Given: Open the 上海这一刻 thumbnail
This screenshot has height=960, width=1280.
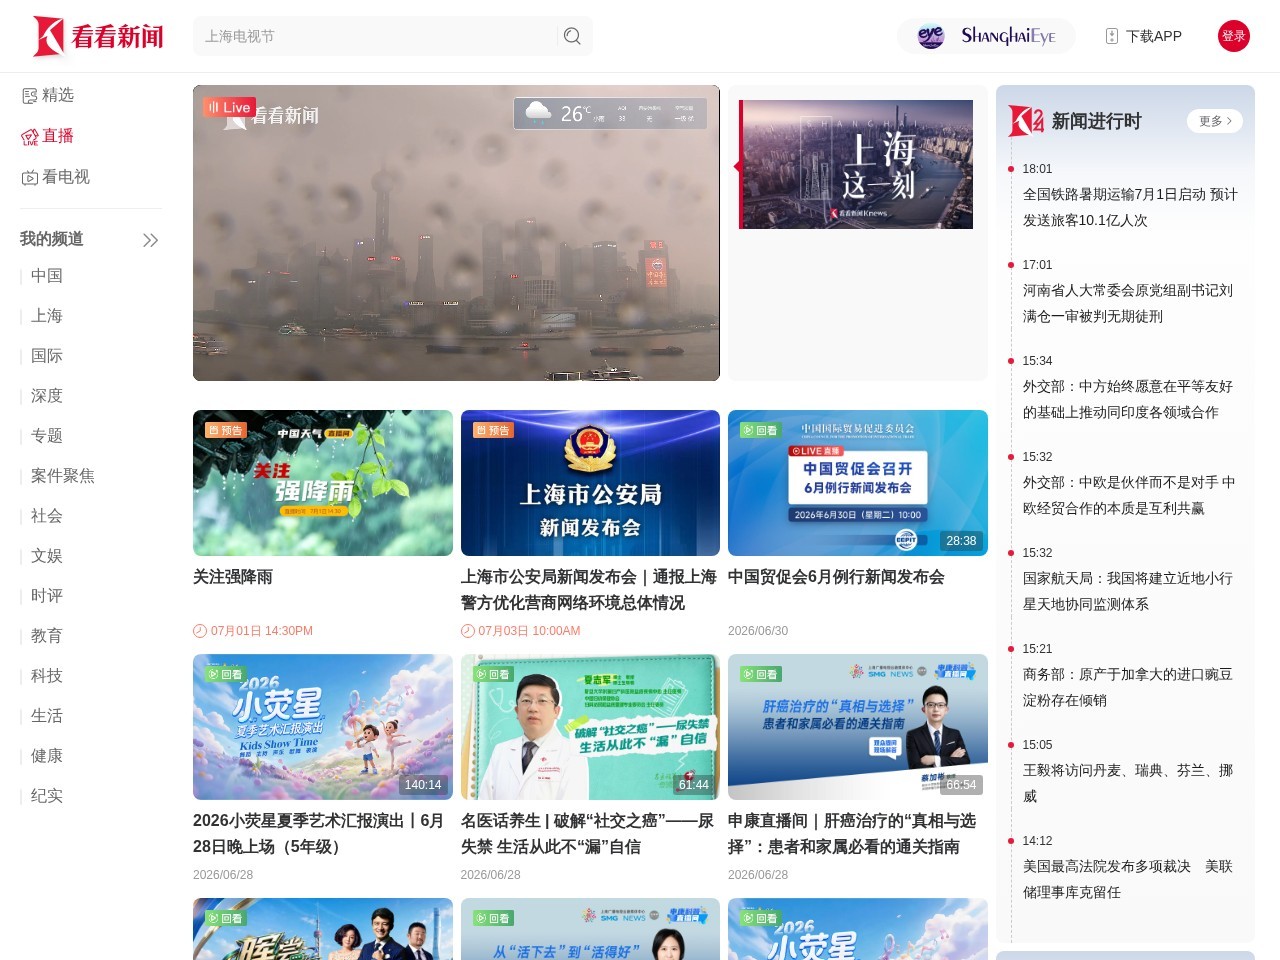Looking at the screenshot, I should (x=856, y=164).
